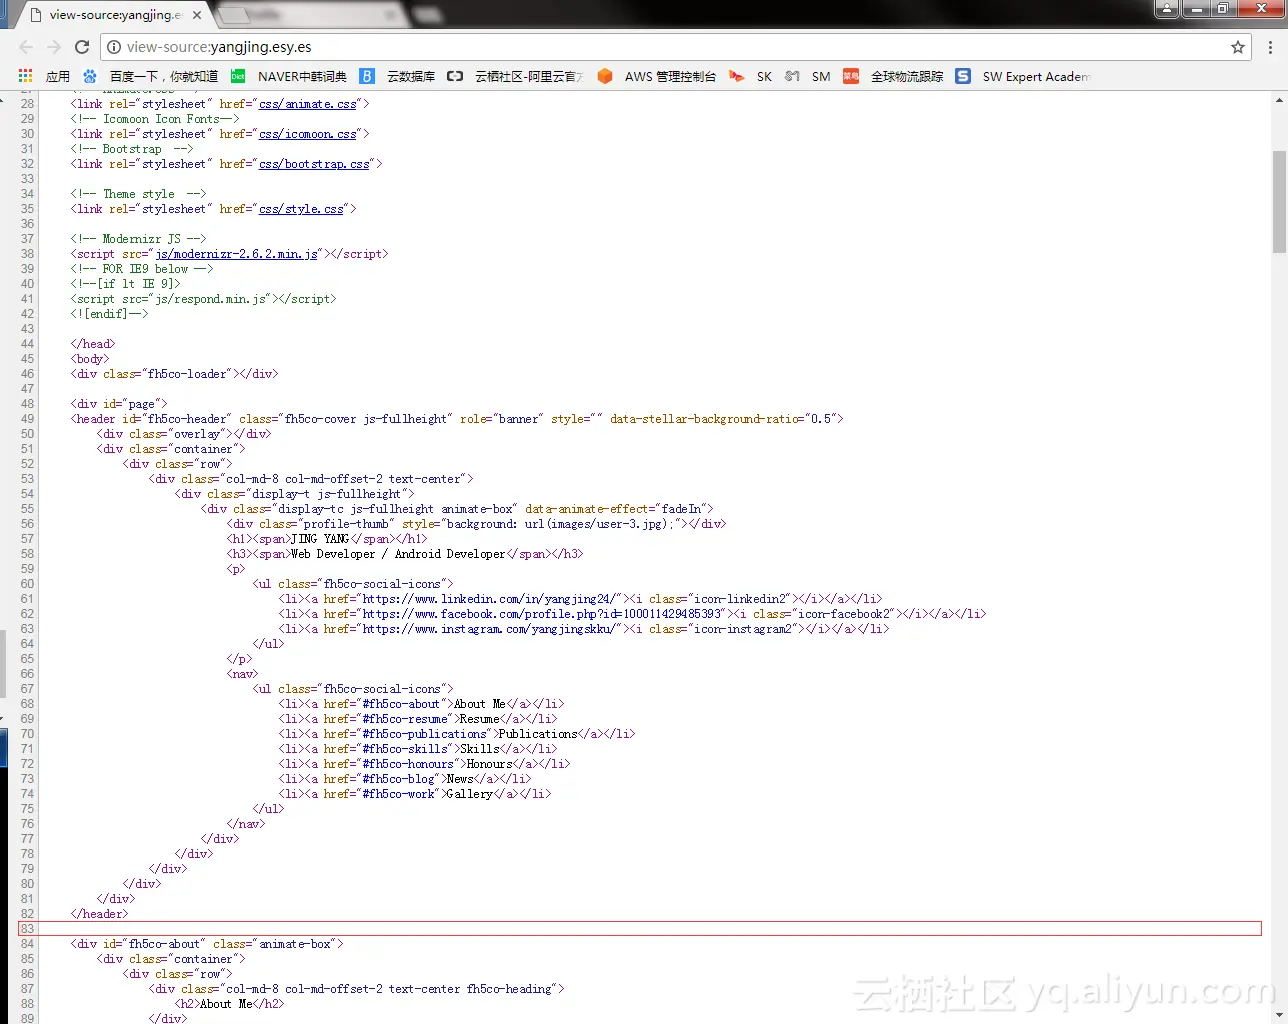The height and width of the screenshot is (1024, 1288).
Task: Click the js/respond.min.js source text
Action: (x=211, y=299)
